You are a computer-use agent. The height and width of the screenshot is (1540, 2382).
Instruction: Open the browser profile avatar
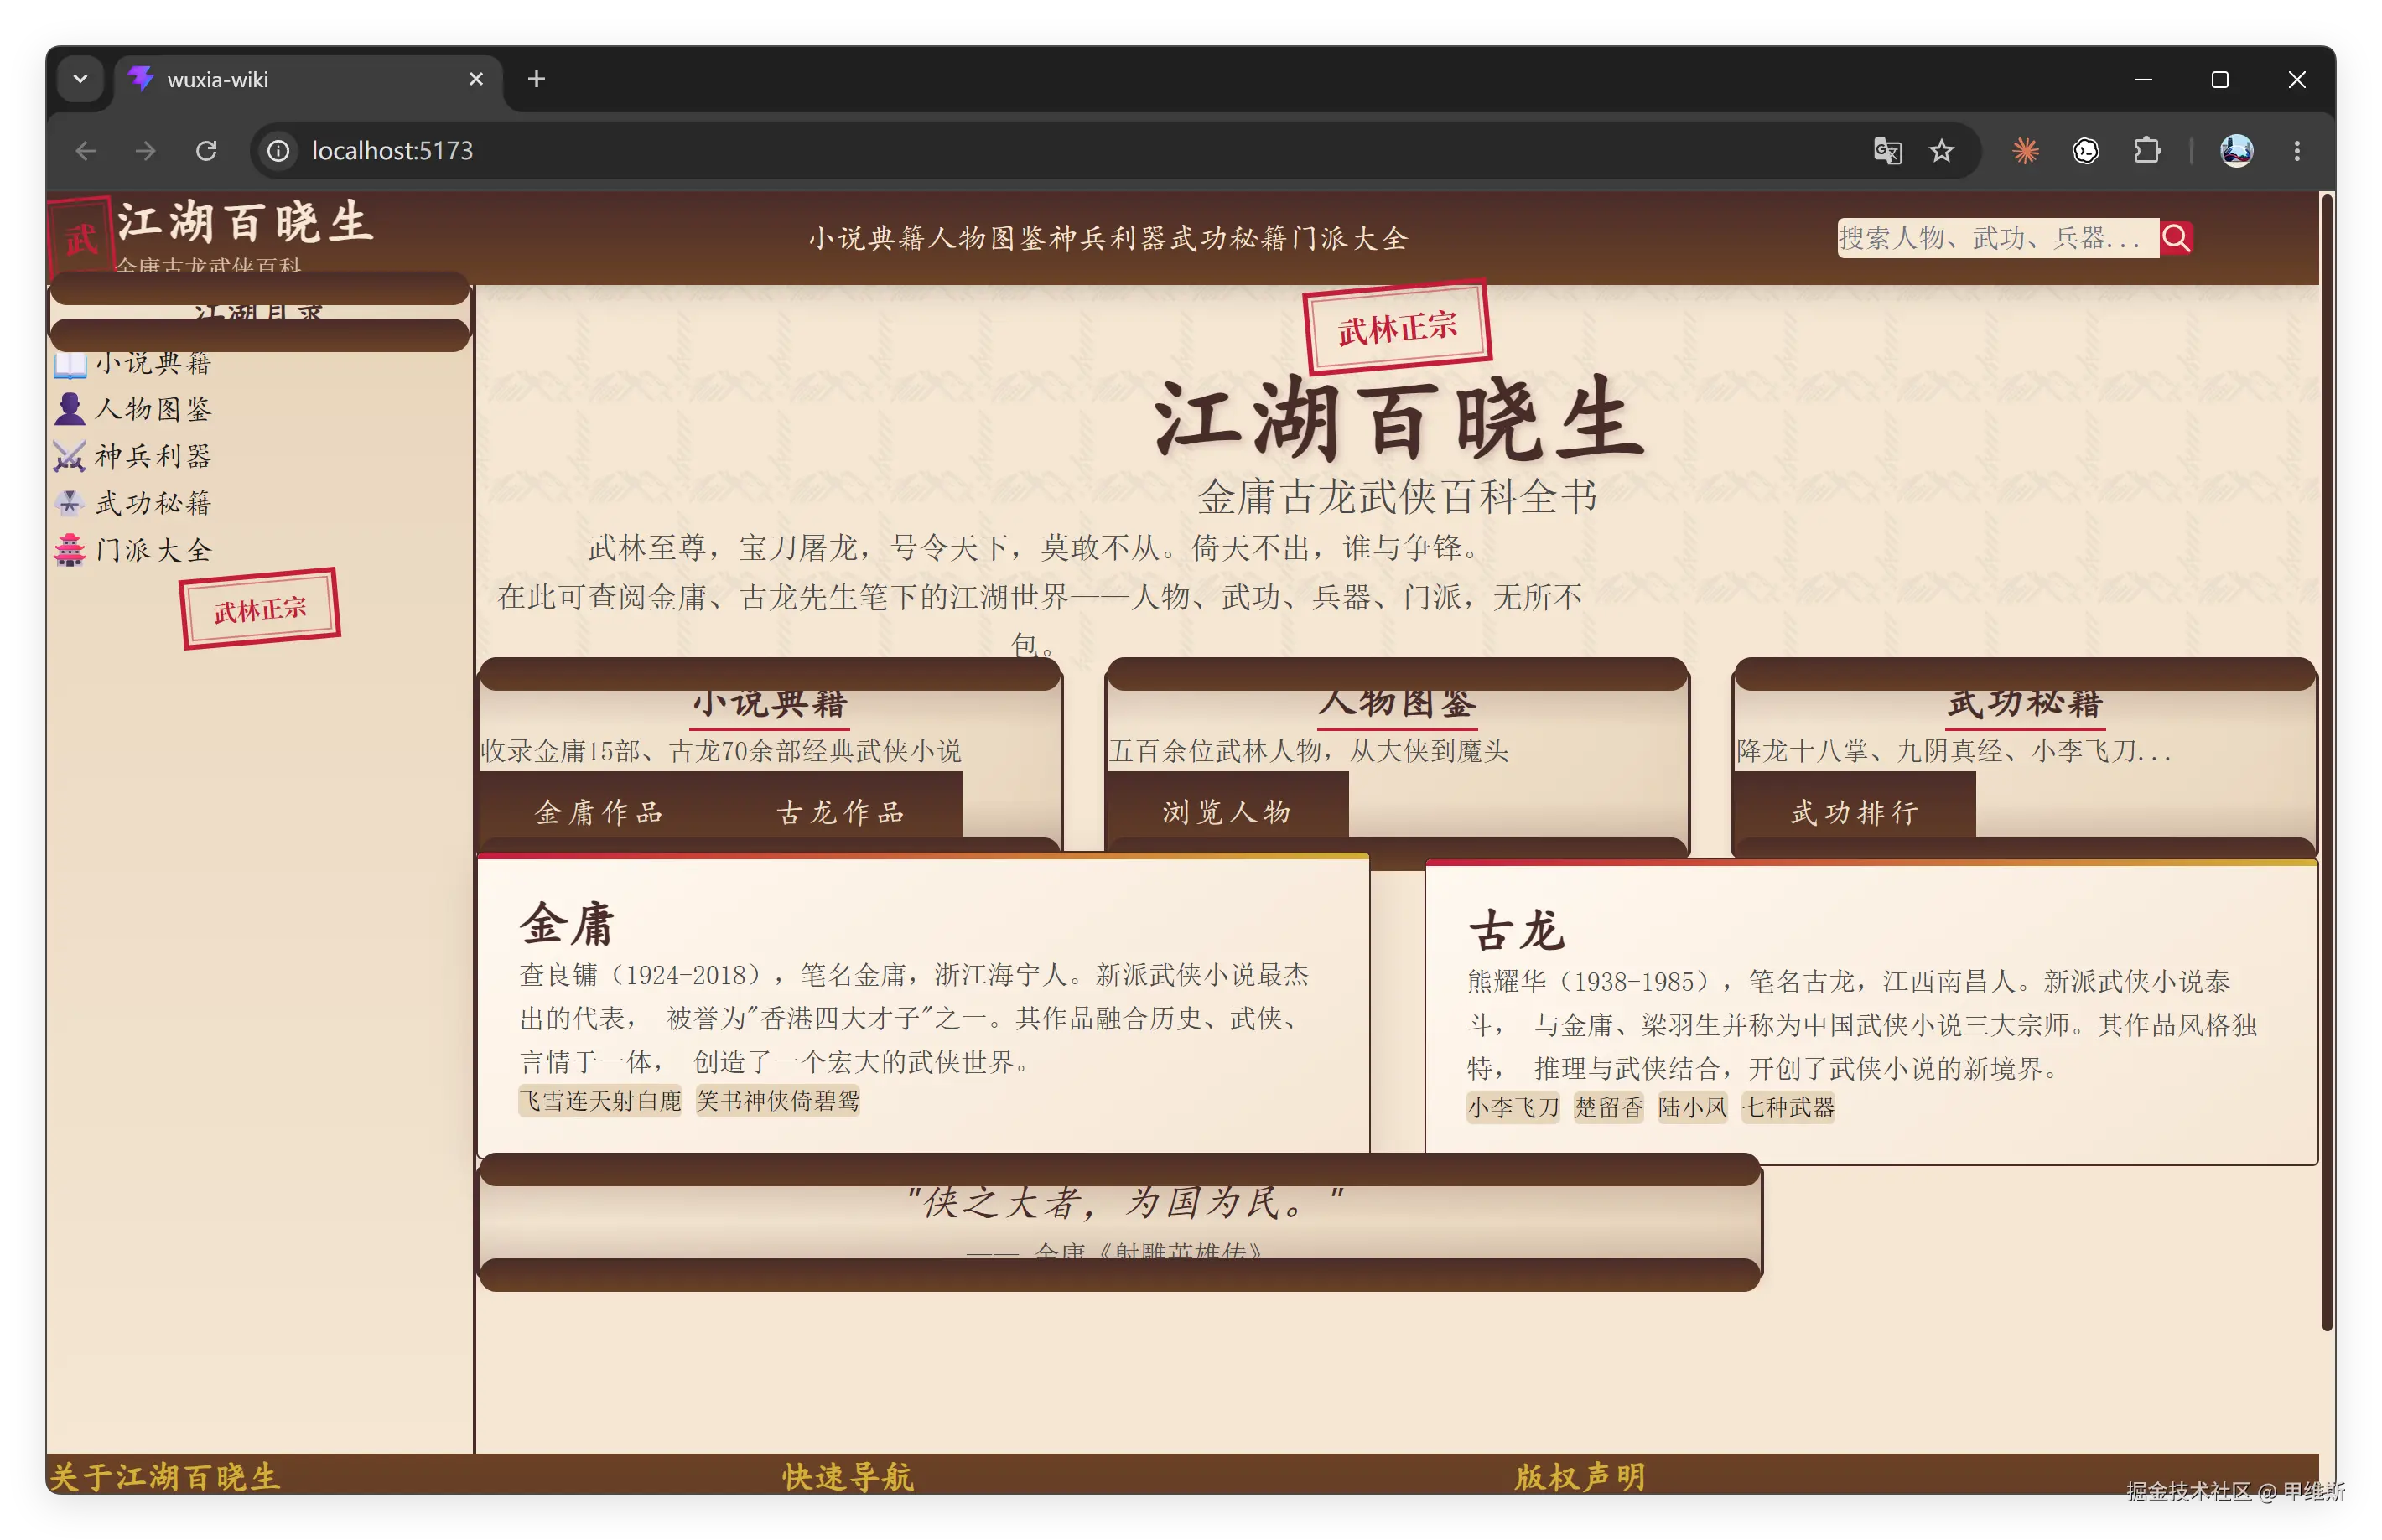coord(2236,151)
